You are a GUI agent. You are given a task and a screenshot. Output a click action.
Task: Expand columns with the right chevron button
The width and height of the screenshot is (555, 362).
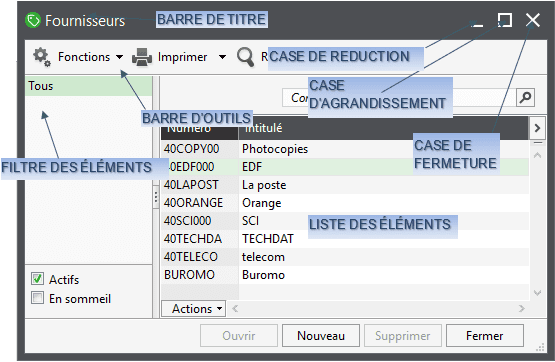pos(537,128)
